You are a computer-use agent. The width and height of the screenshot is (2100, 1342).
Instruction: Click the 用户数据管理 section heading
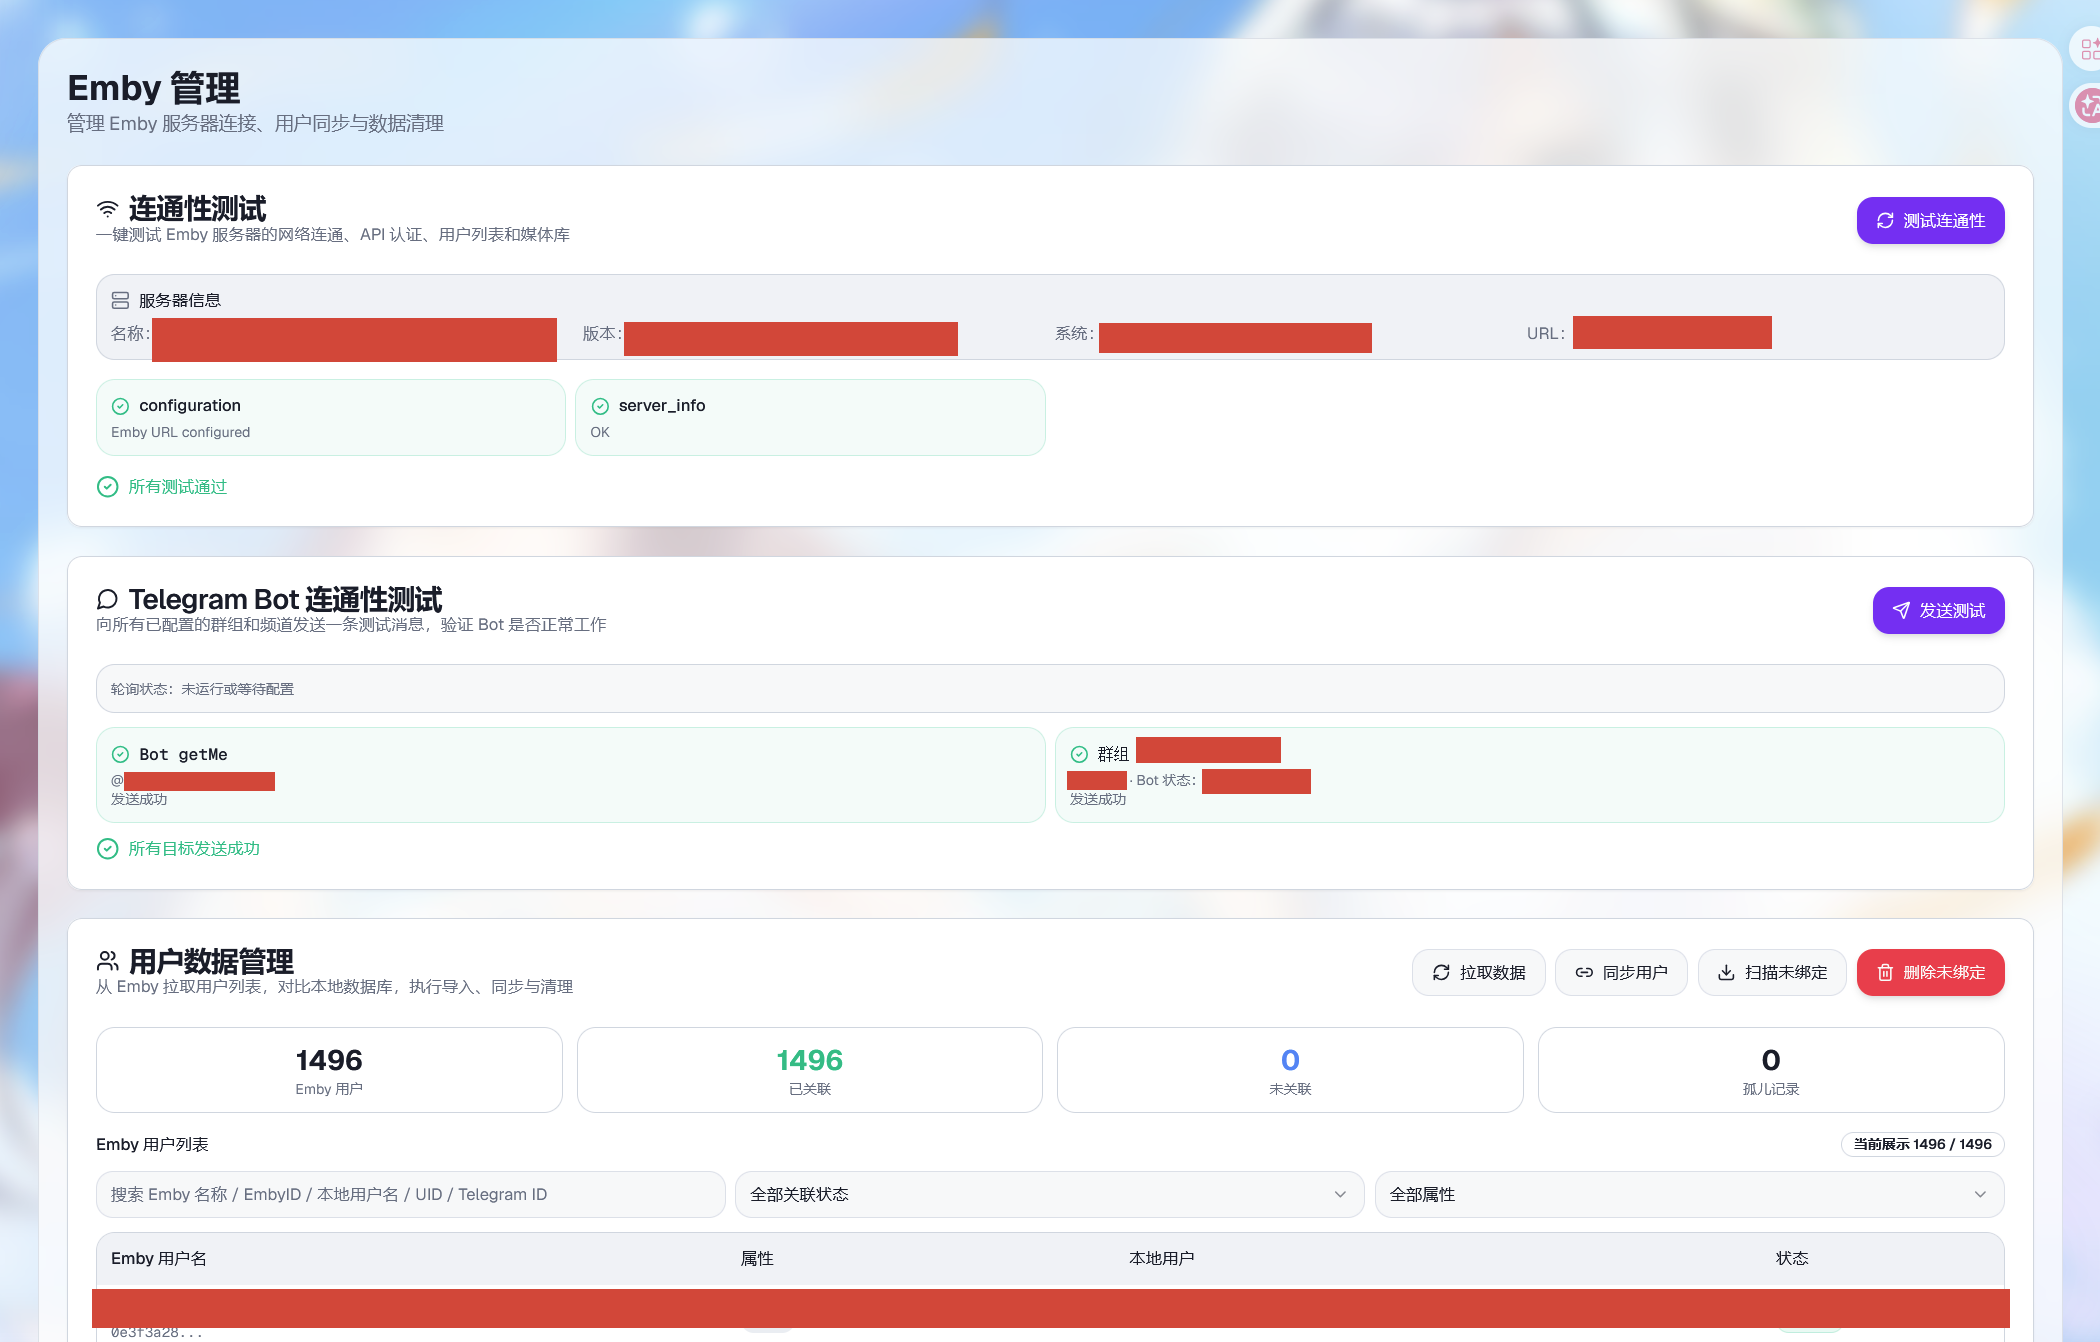[211, 961]
